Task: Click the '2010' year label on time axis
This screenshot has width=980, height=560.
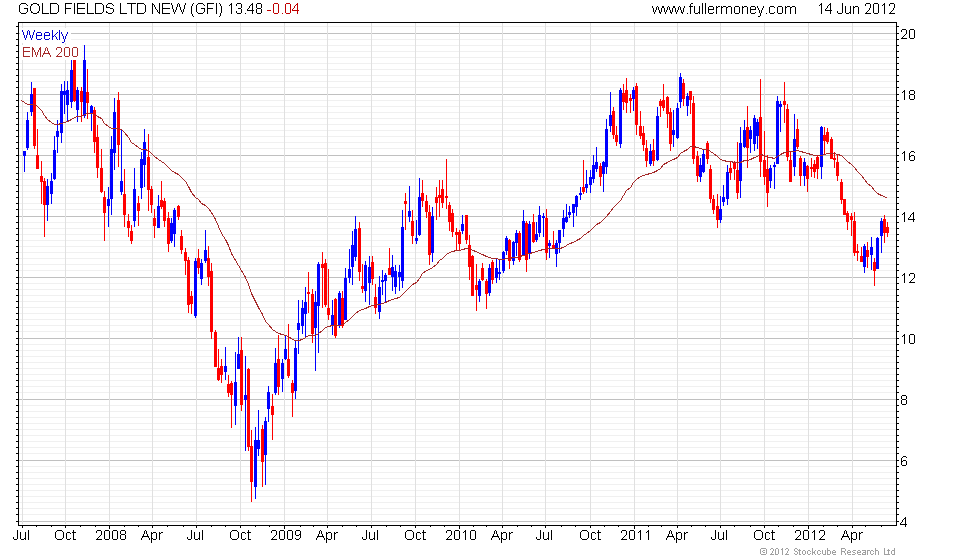Action: pyautogui.click(x=461, y=536)
